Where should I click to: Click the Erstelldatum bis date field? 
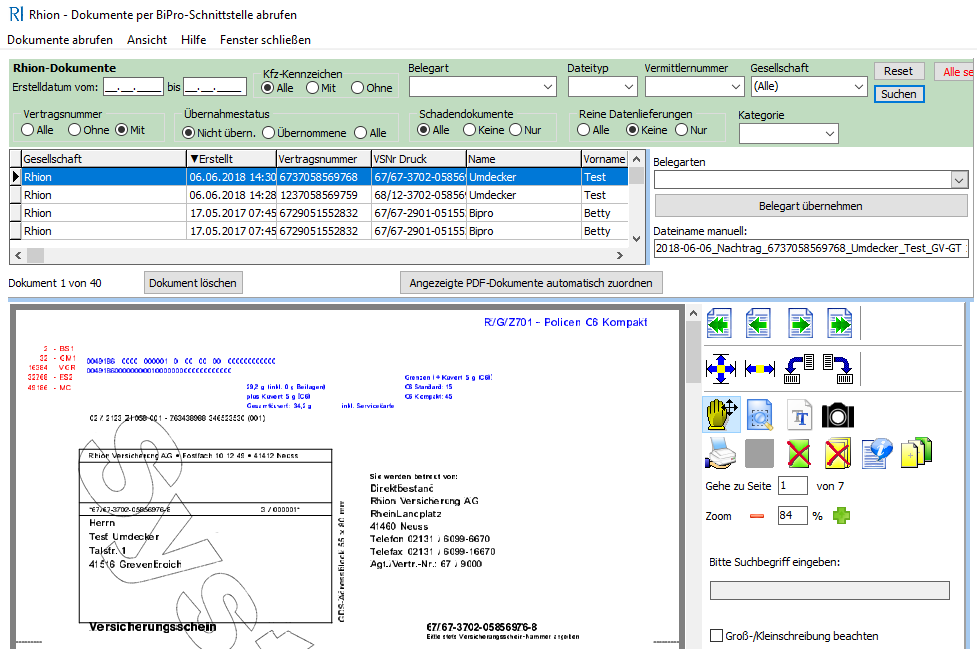[215, 87]
